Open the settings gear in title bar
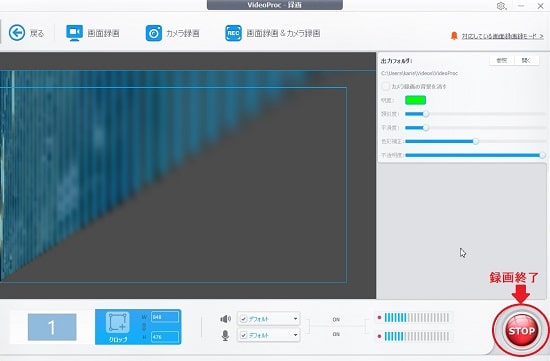Screen dimensions: 550x361 click(501, 6)
